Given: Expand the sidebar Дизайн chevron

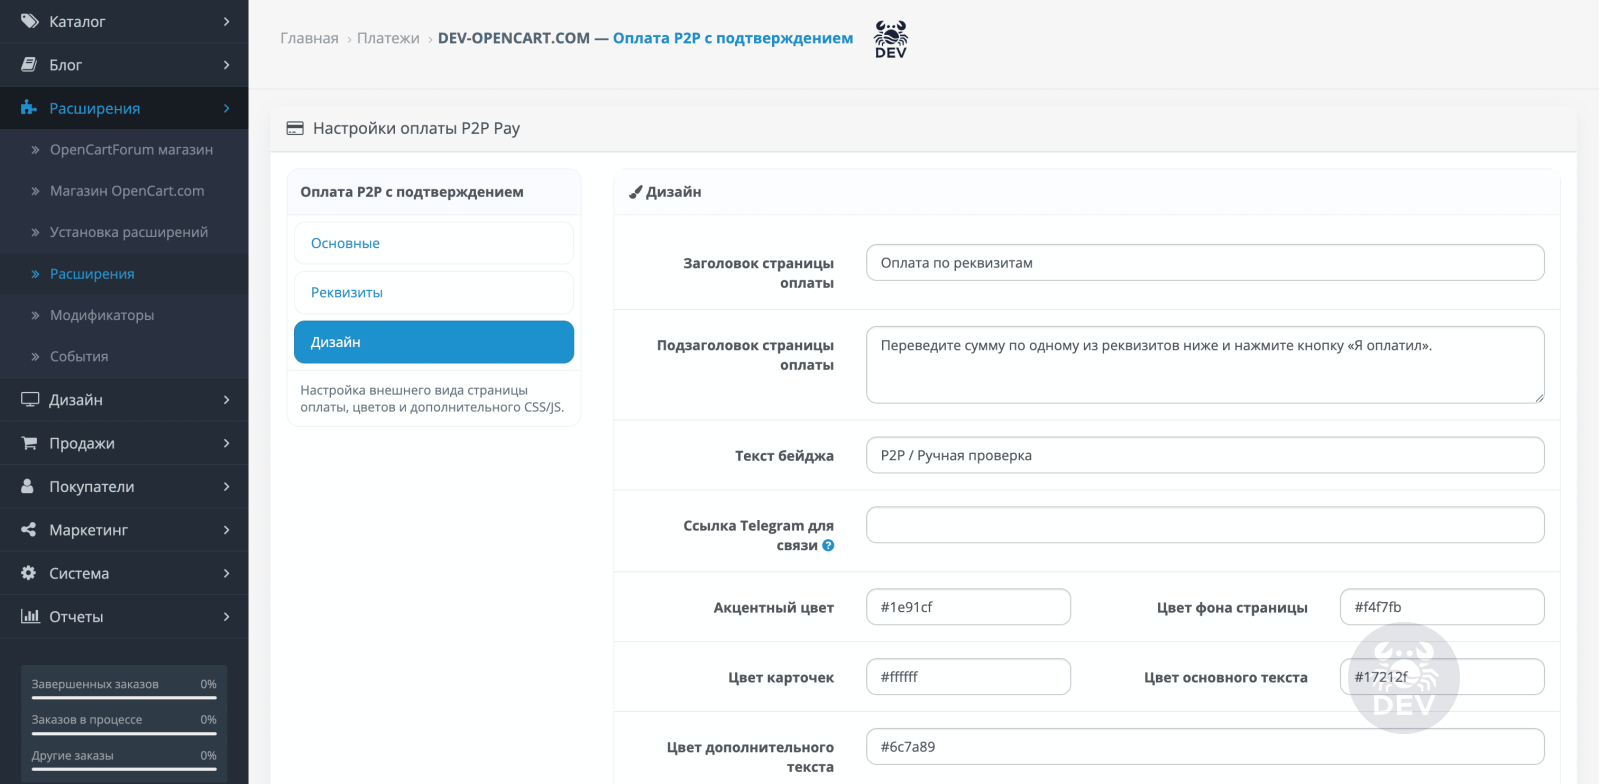Looking at the screenshot, I should click(227, 400).
